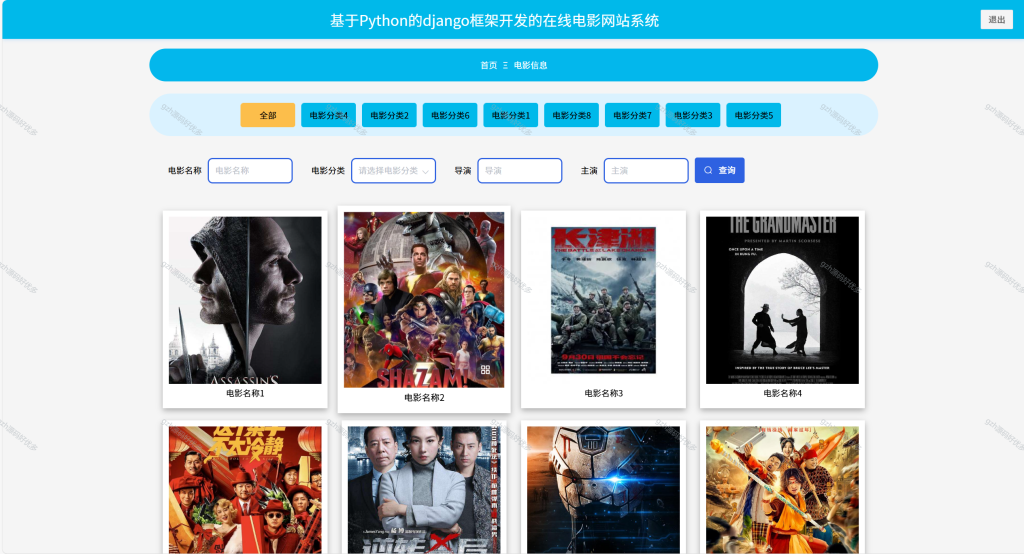Click the 电影名称2 title link
1024x554 pixels.
424,397
